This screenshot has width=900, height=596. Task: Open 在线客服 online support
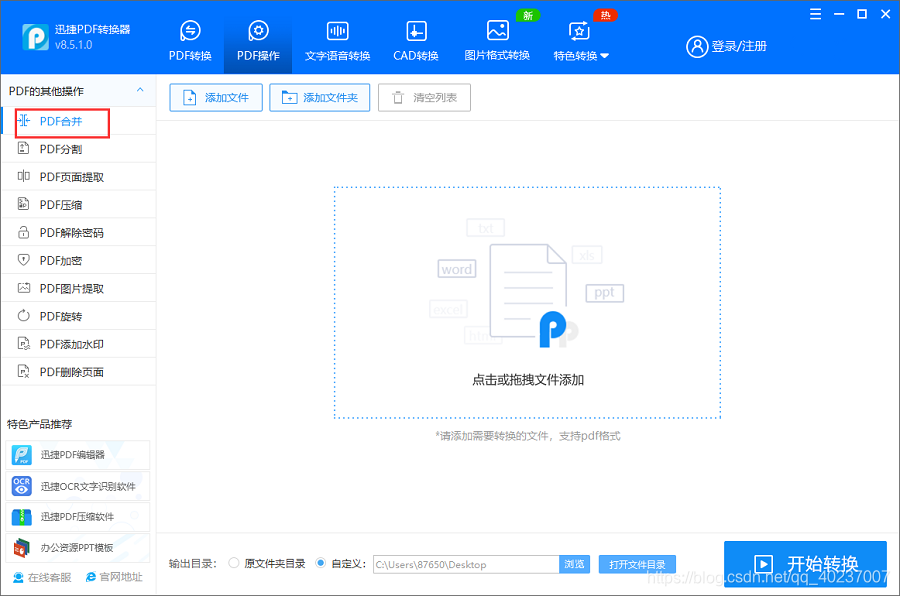click(42, 577)
